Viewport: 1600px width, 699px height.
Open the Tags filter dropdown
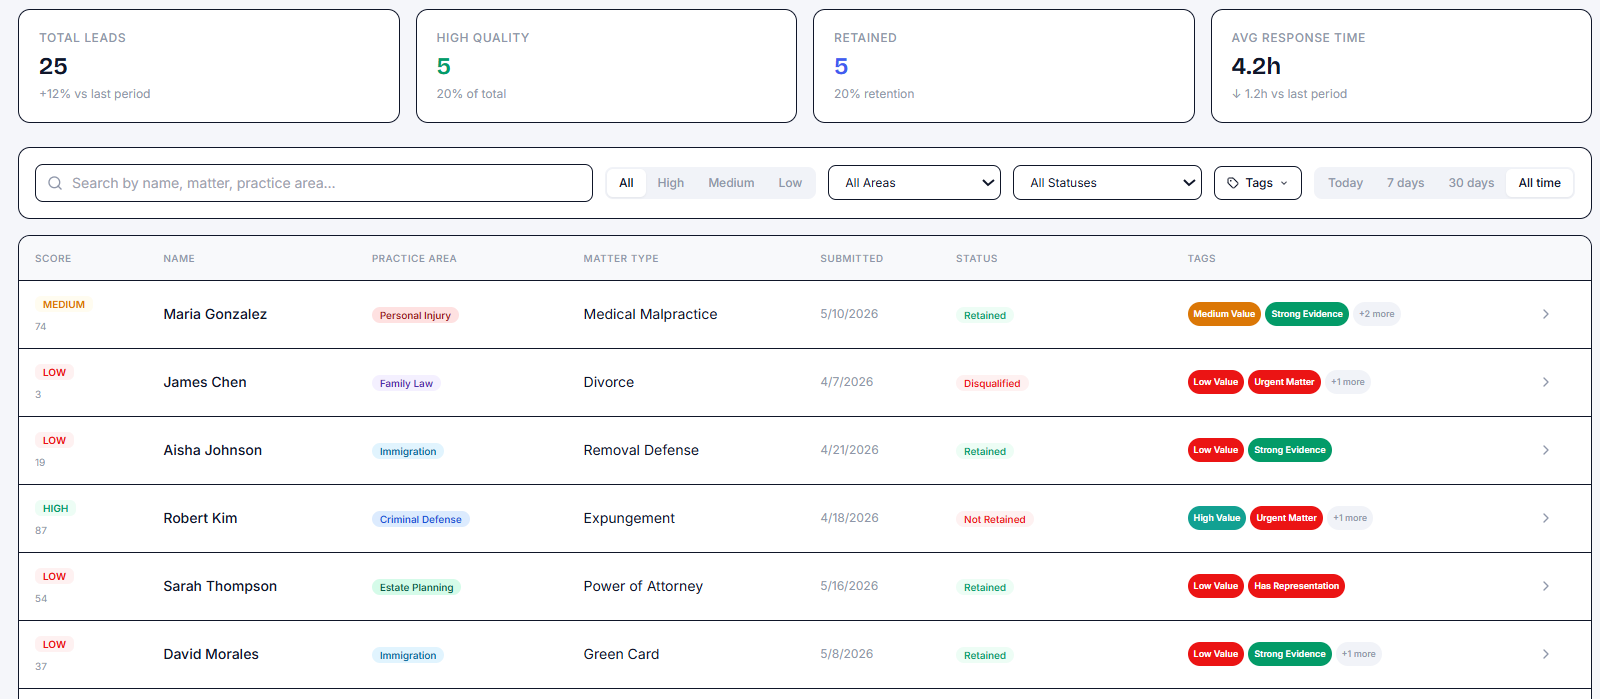[x=1258, y=183]
